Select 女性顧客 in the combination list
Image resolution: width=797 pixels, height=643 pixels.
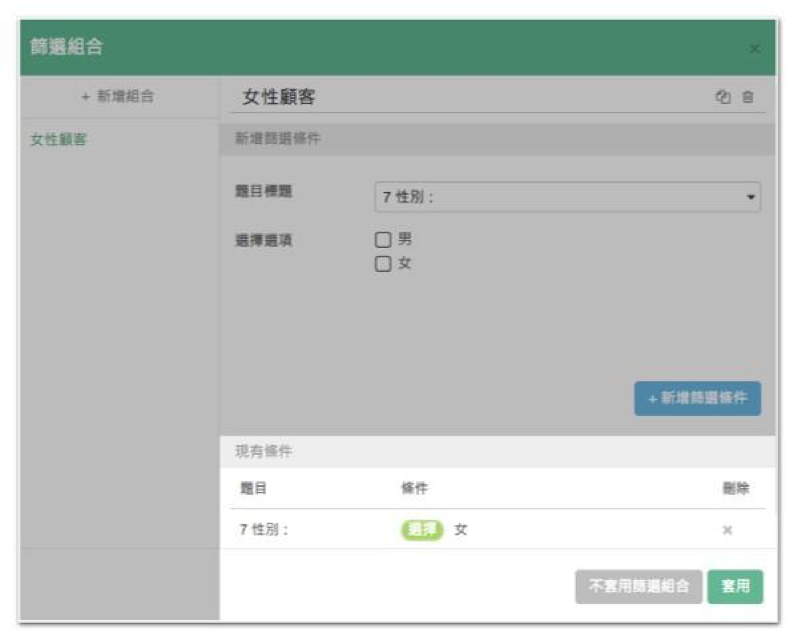click(59, 140)
